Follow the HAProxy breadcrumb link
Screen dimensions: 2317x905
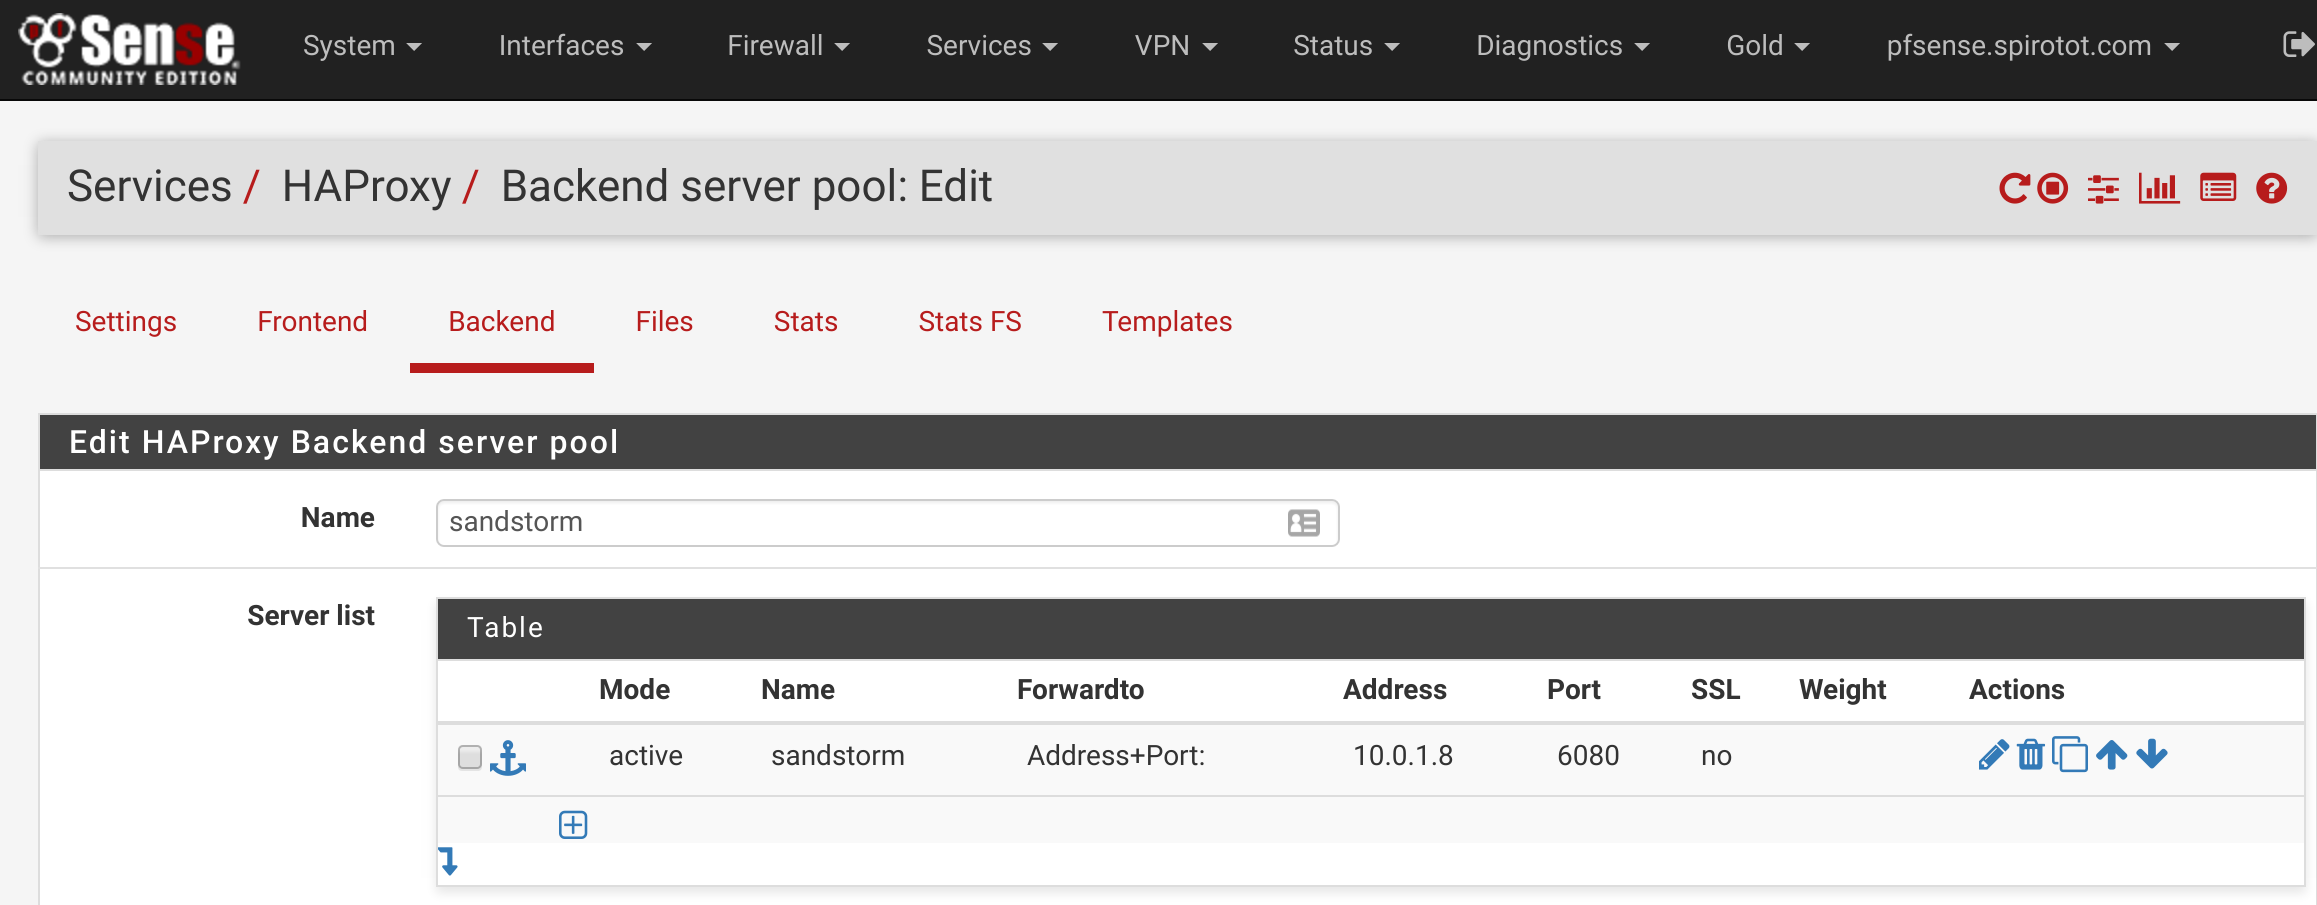(366, 187)
